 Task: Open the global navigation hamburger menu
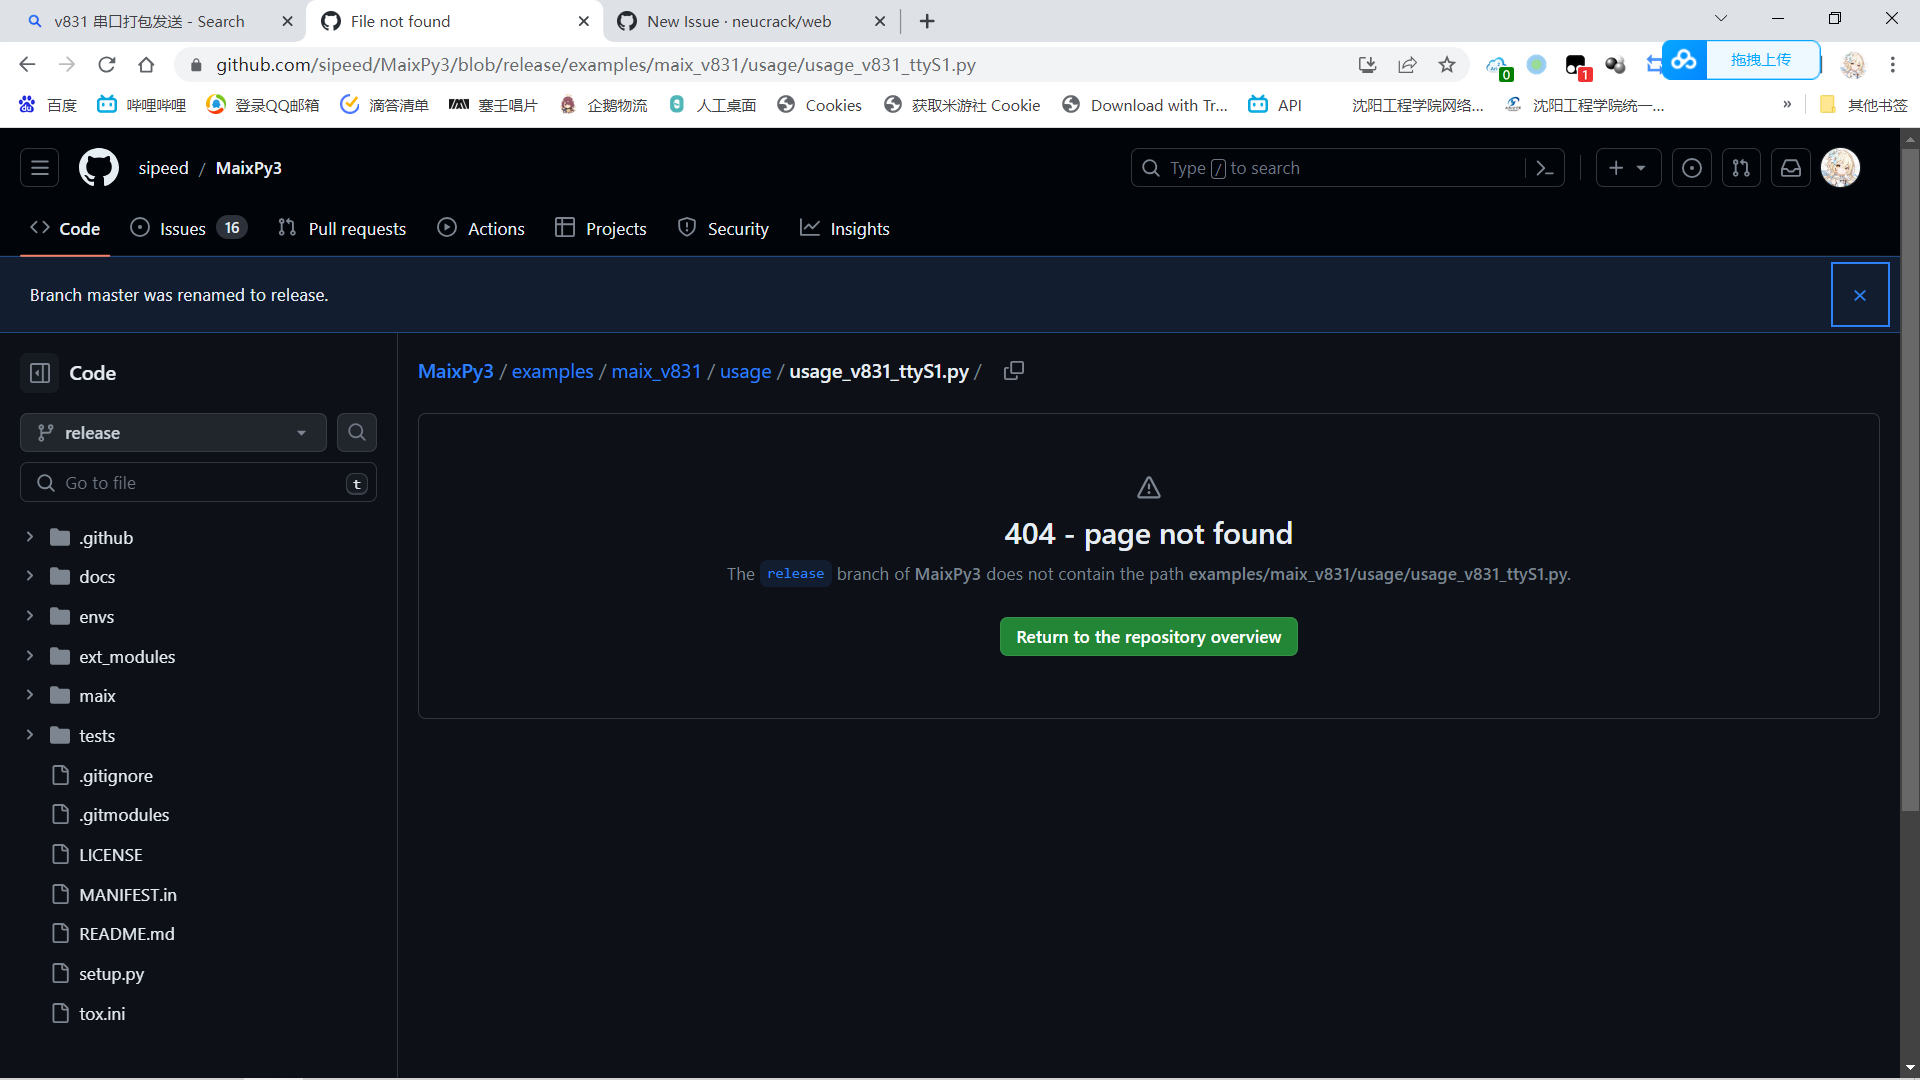pyautogui.click(x=40, y=167)
